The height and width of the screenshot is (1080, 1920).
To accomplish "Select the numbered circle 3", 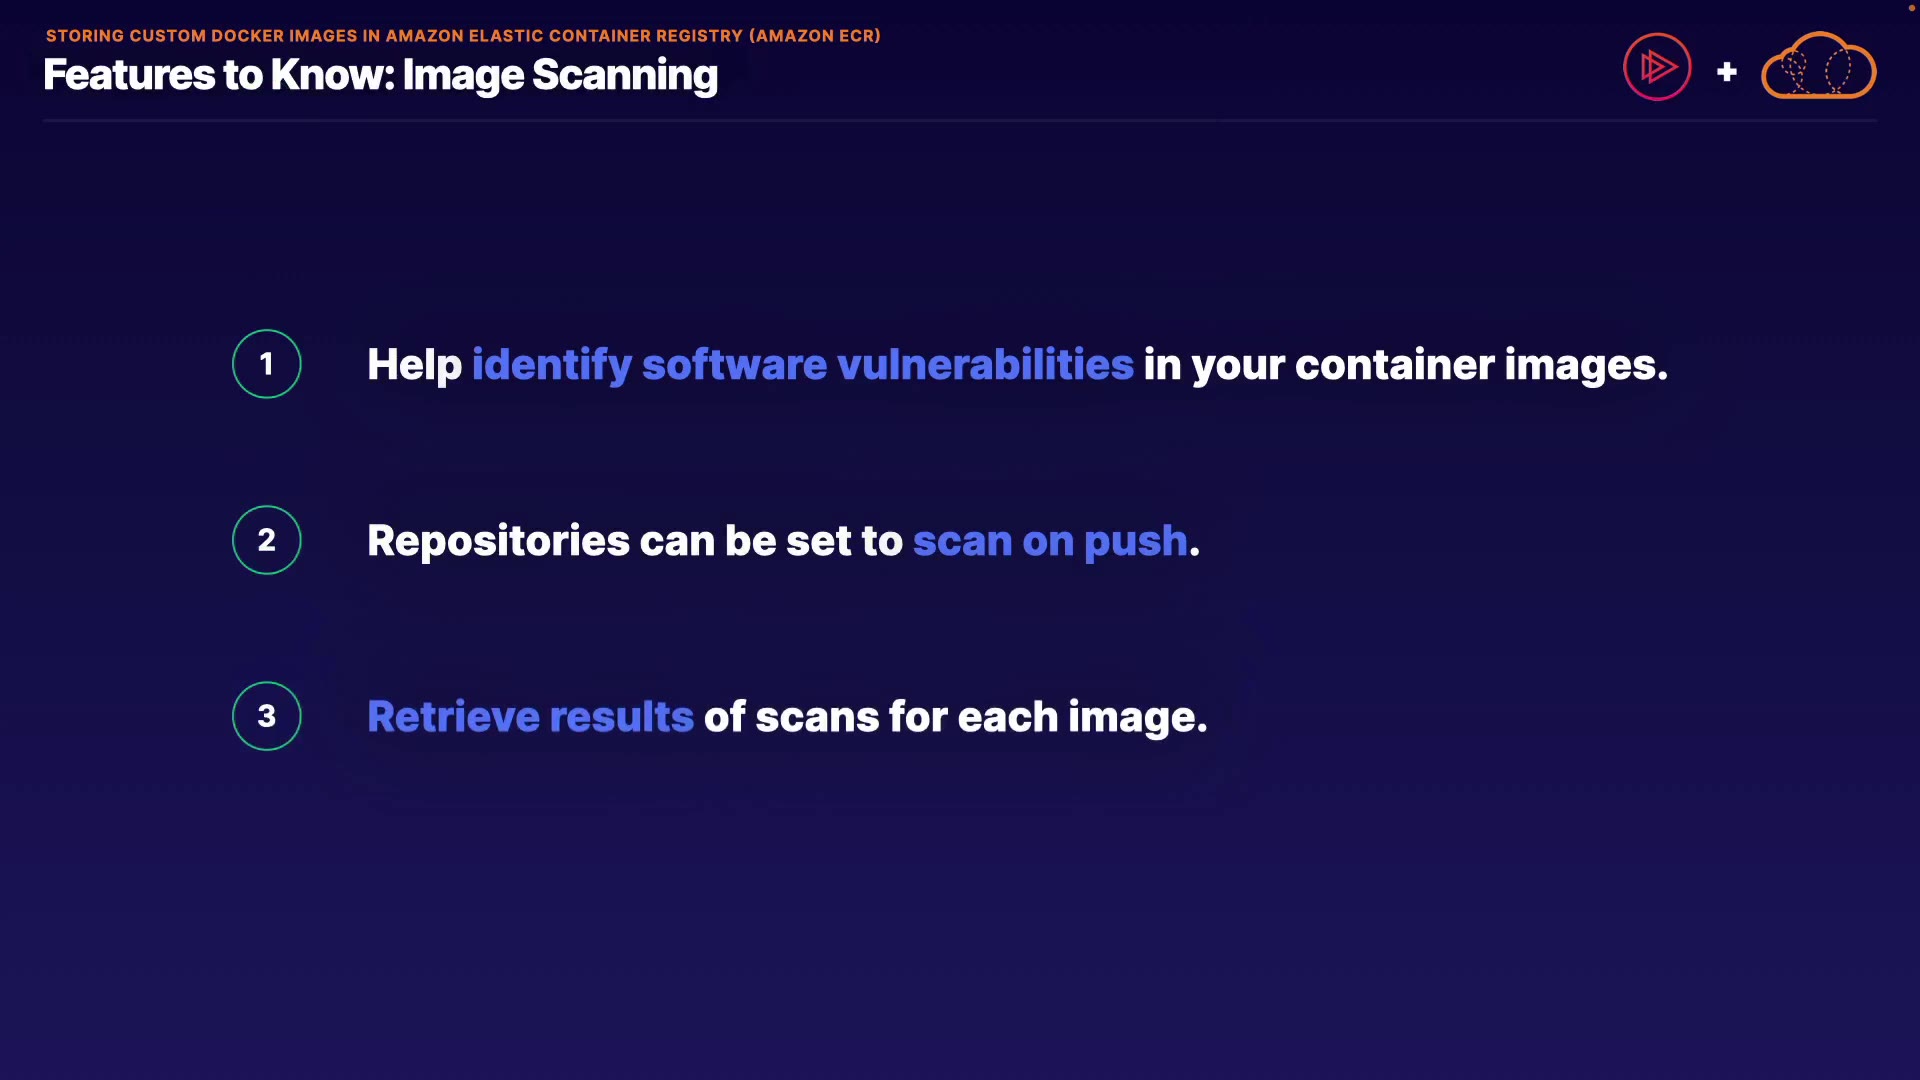I will coord(266,716).
